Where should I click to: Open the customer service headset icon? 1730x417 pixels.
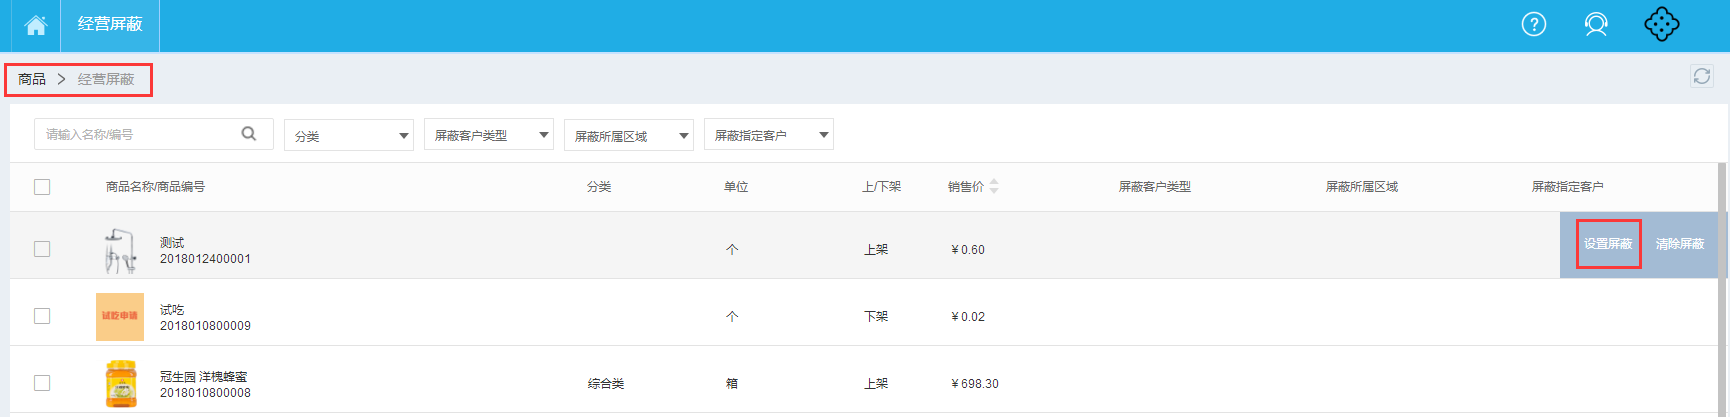[1596, 24]
